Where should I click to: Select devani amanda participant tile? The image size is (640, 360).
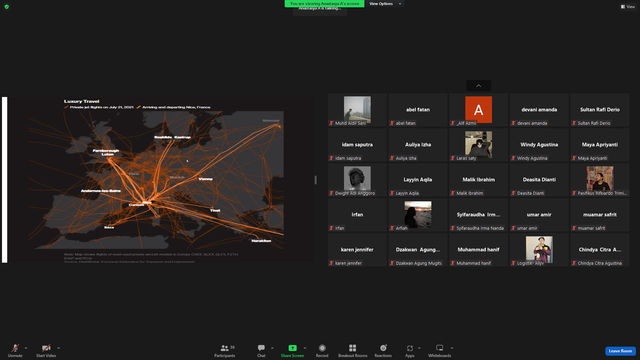539,110
